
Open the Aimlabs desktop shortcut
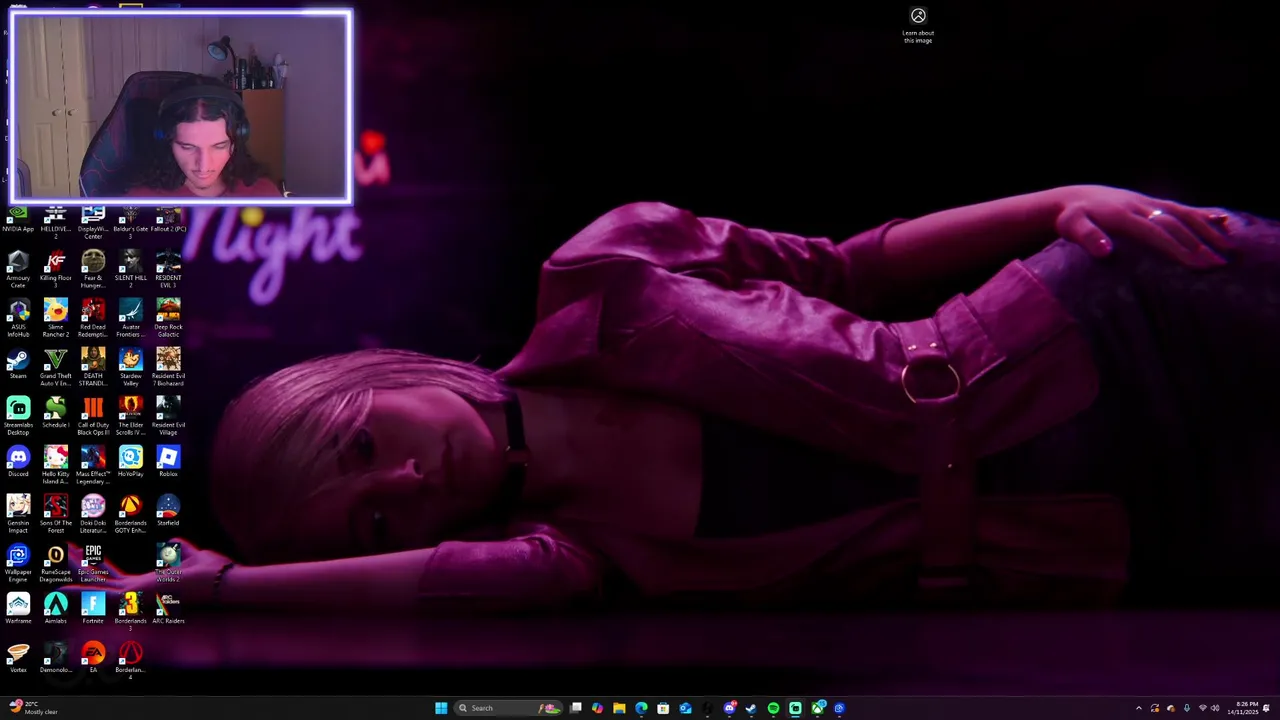56,609
